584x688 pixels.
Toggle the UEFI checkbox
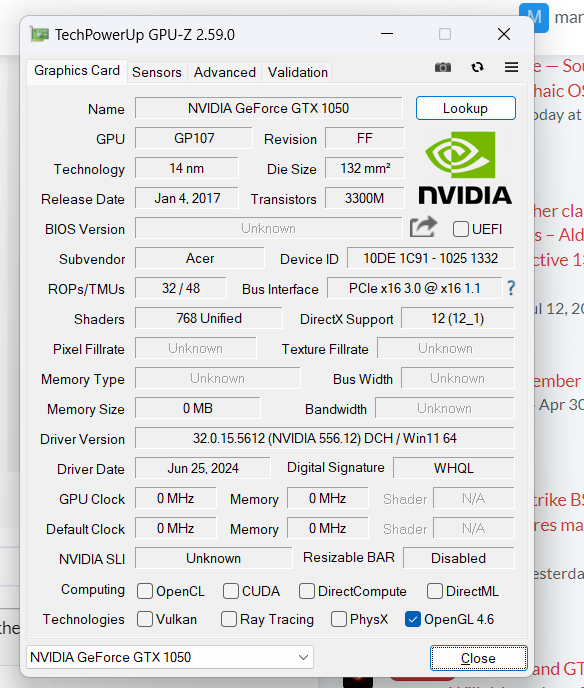(461, 229)
